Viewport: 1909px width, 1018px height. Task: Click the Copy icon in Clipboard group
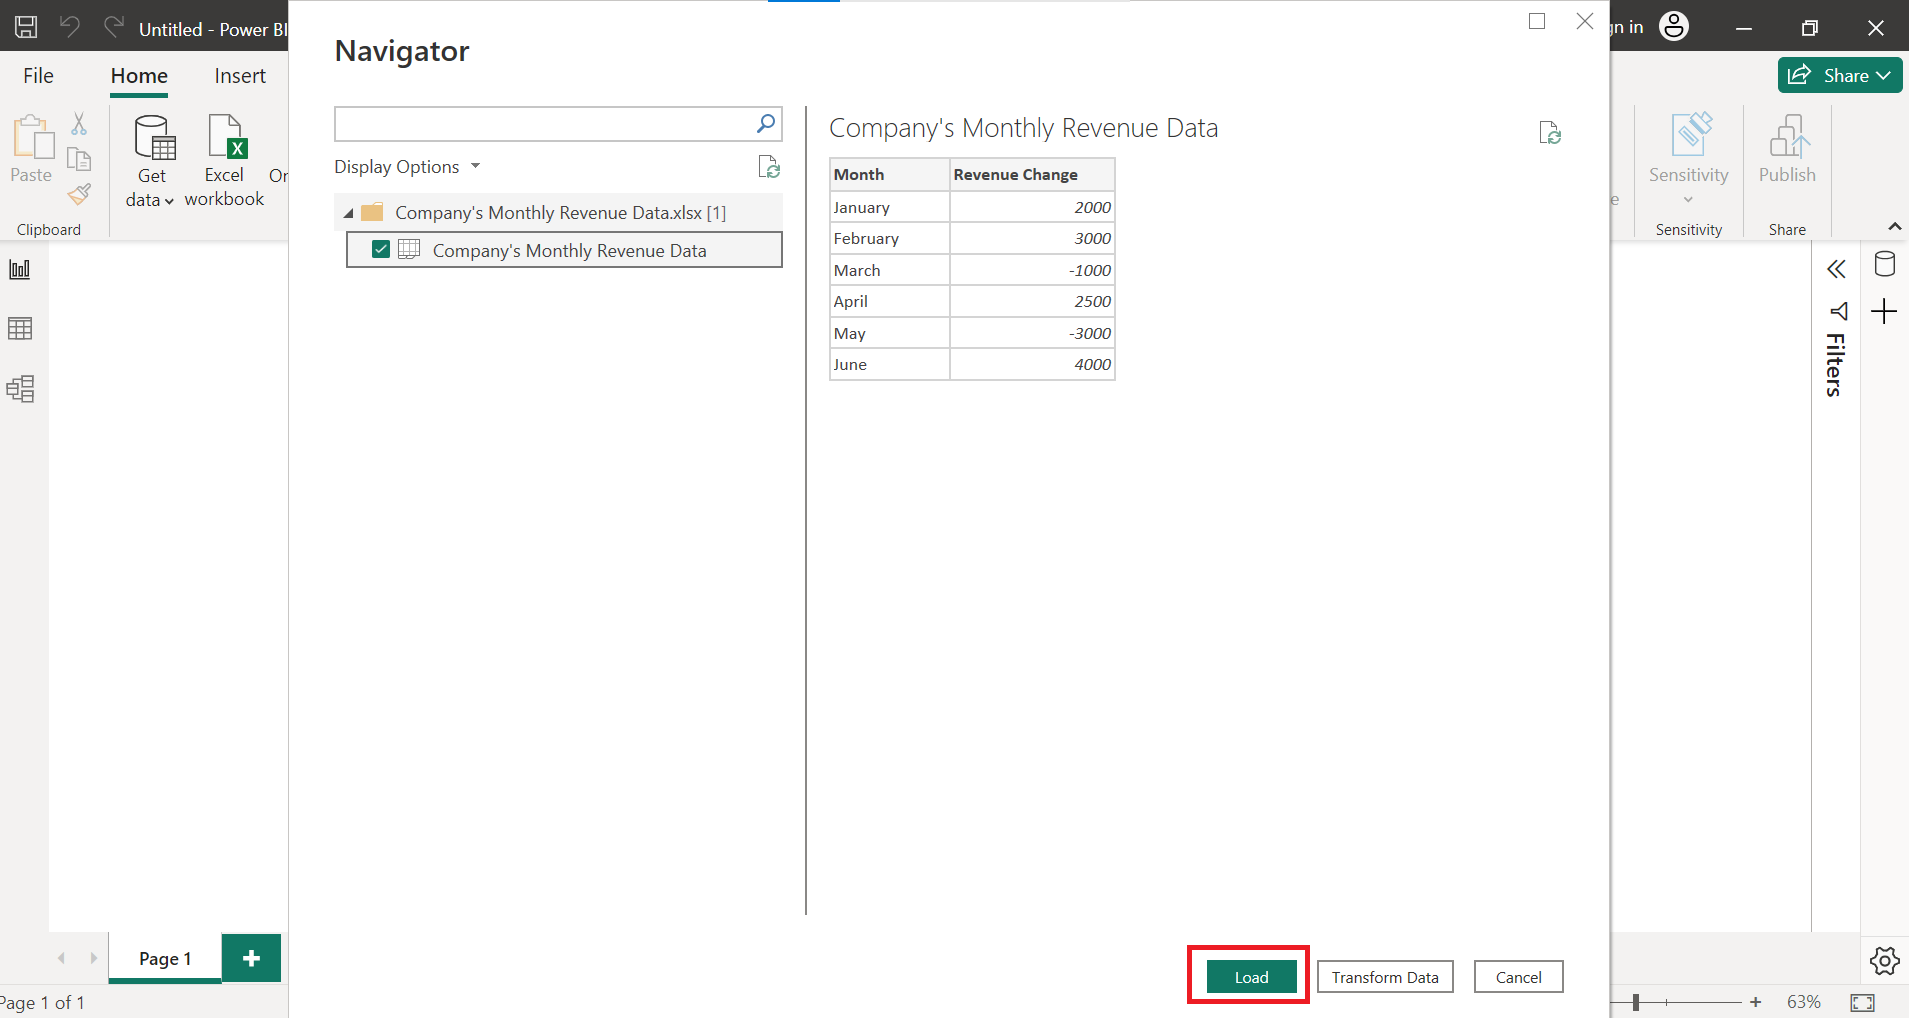[x=79, y=159]
